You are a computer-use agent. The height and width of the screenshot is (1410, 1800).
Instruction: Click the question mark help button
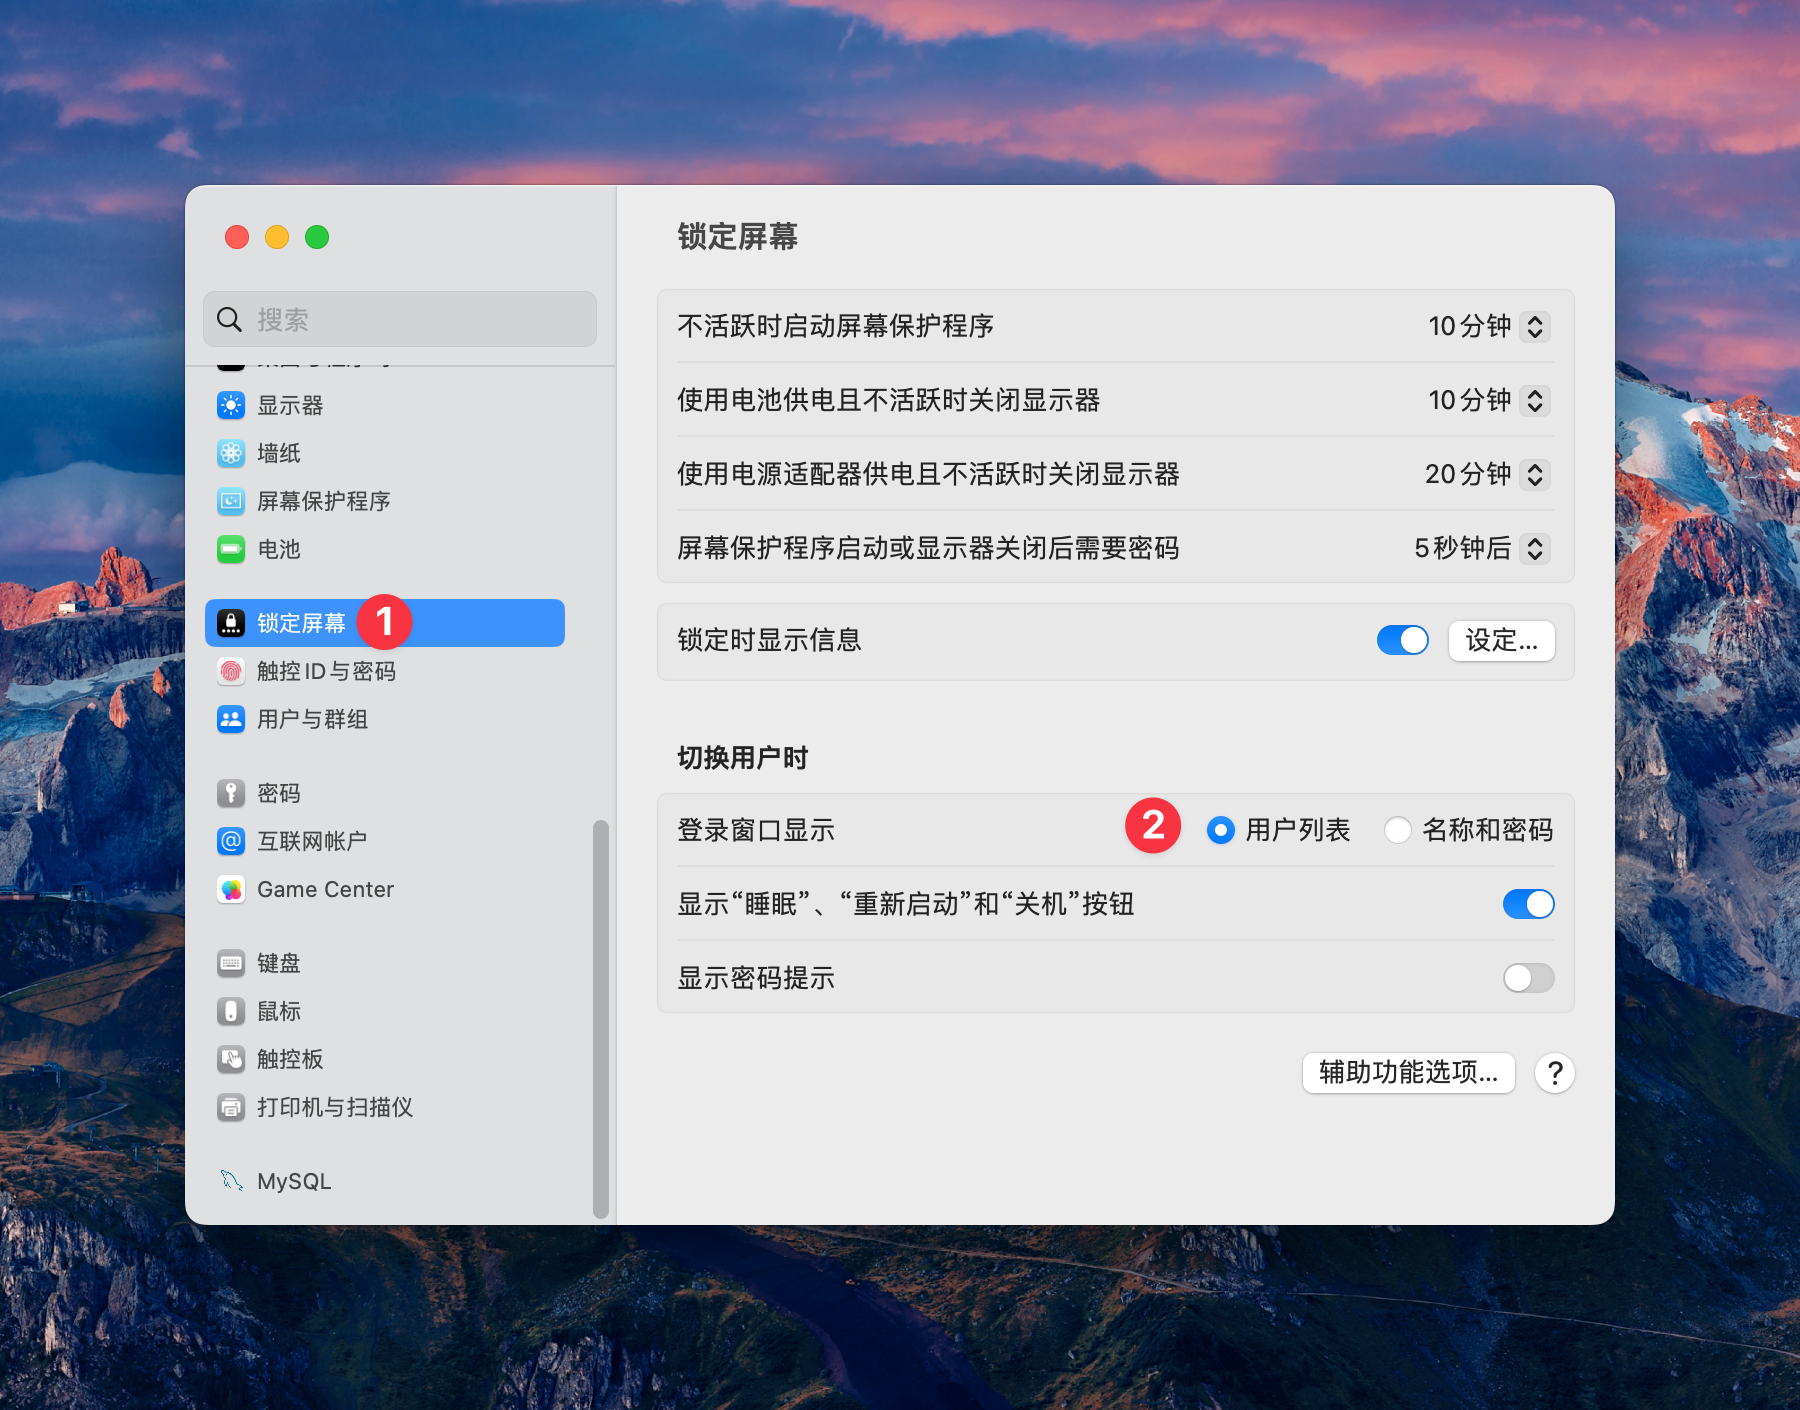(x=1555, y=1073)
